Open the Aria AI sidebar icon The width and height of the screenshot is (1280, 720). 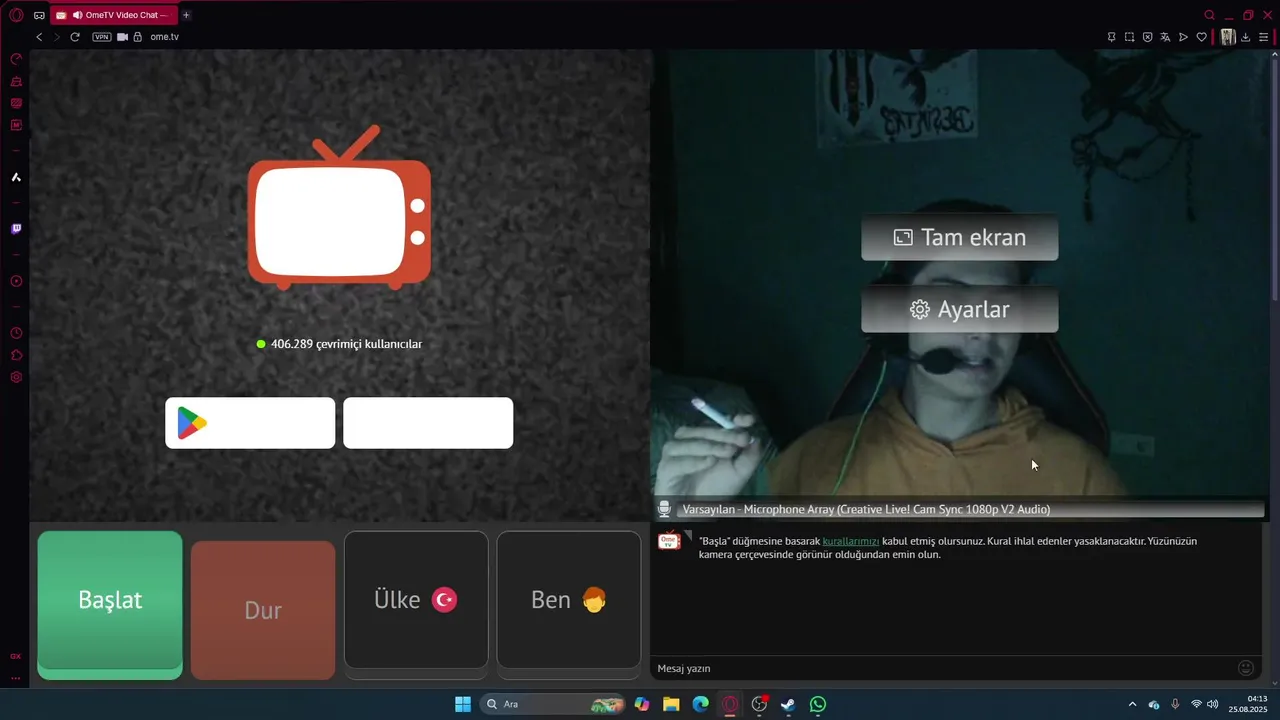click(16, 177)
